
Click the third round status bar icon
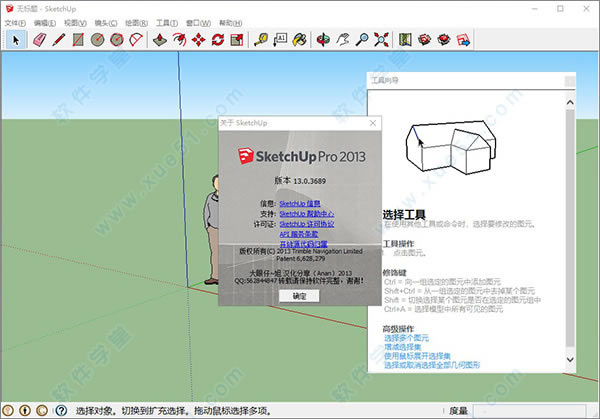(42, 411)
